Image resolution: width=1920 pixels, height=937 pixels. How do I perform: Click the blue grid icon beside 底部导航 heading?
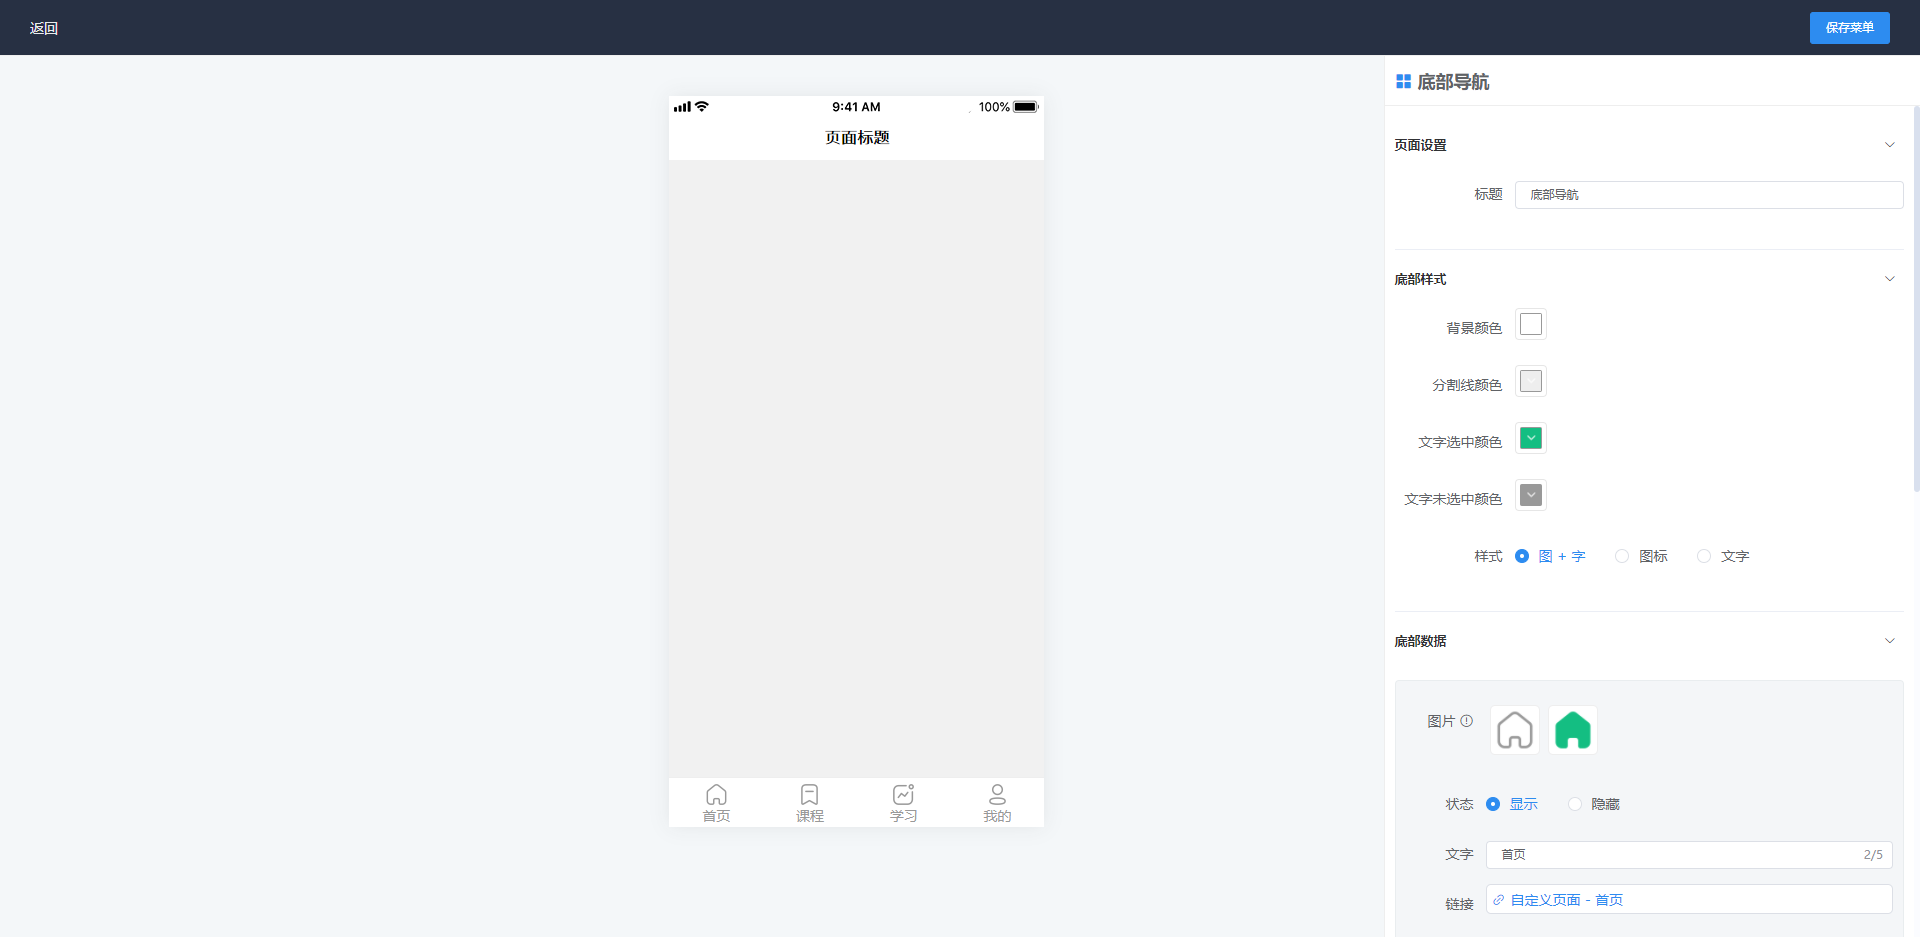click(x=1403, y=82)
